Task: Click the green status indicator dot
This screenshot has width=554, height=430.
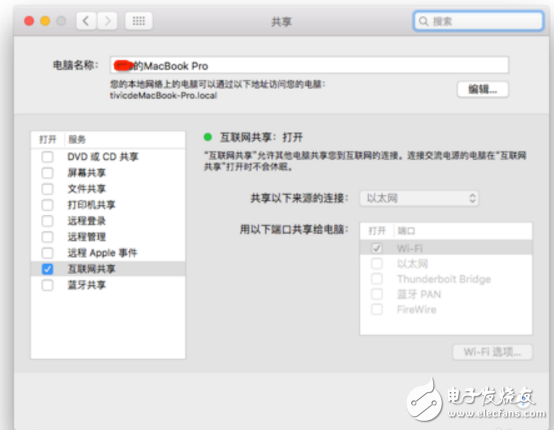Action: [208, 137]
